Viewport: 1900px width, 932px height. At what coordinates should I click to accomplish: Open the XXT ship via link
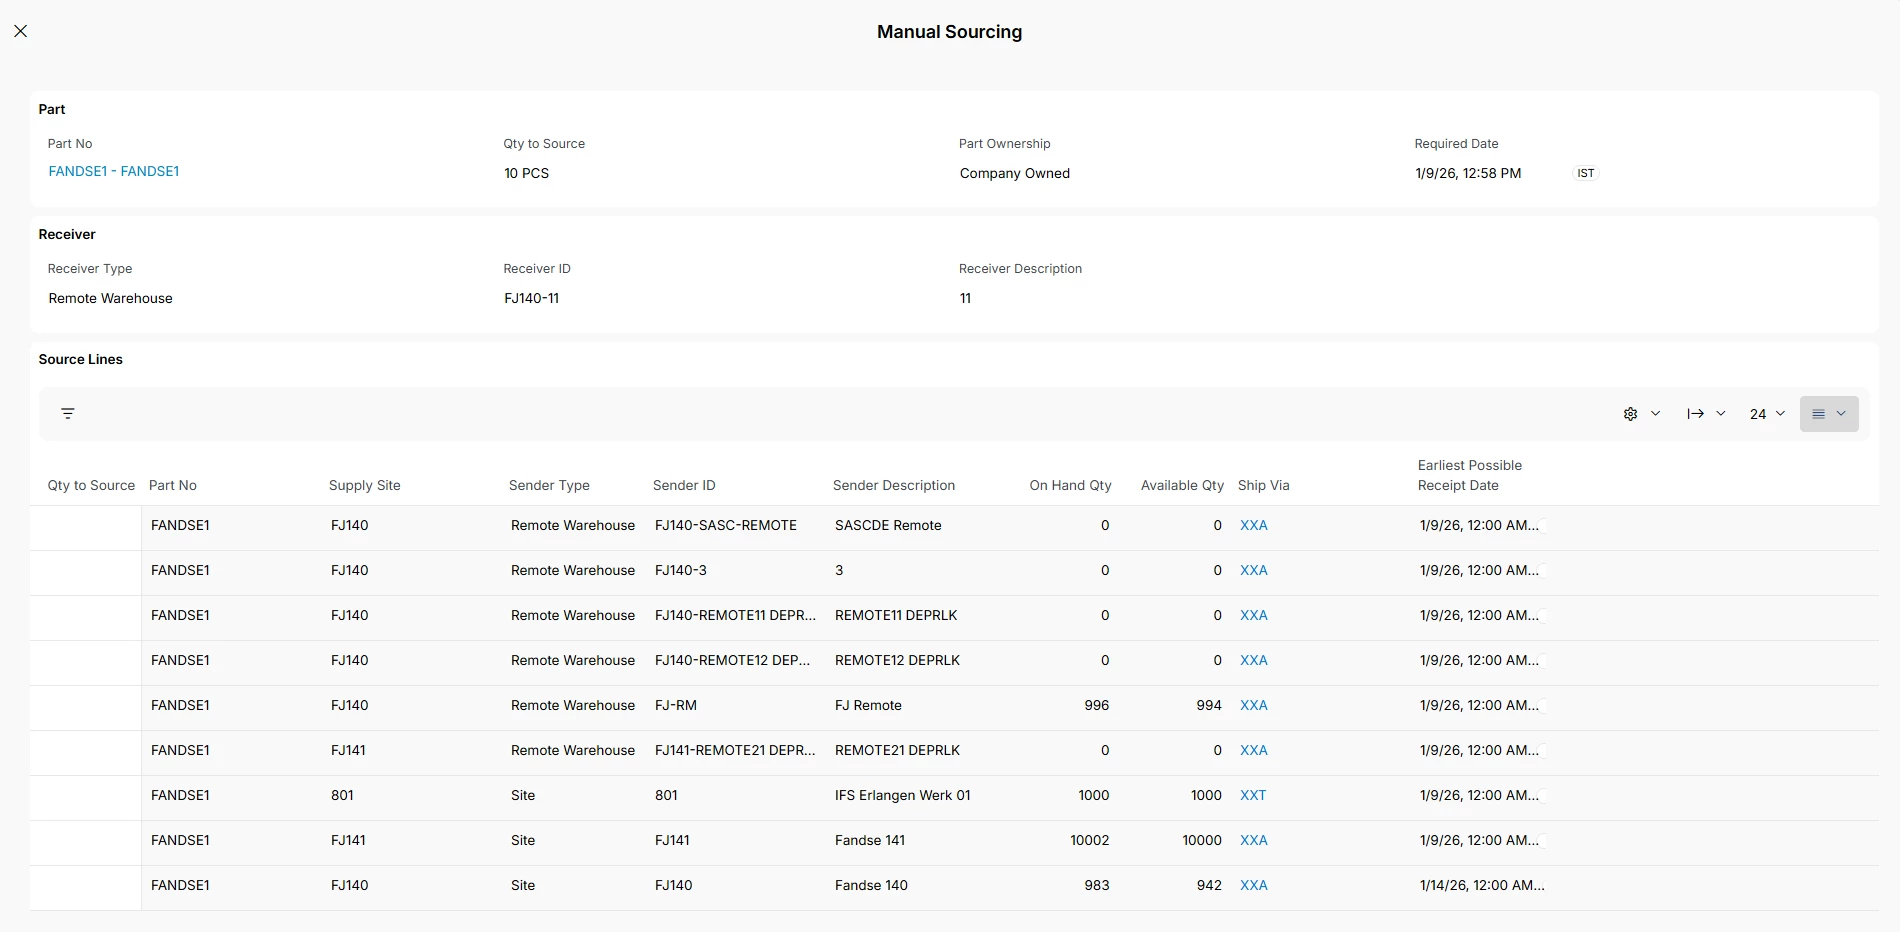coord(1253,795)
